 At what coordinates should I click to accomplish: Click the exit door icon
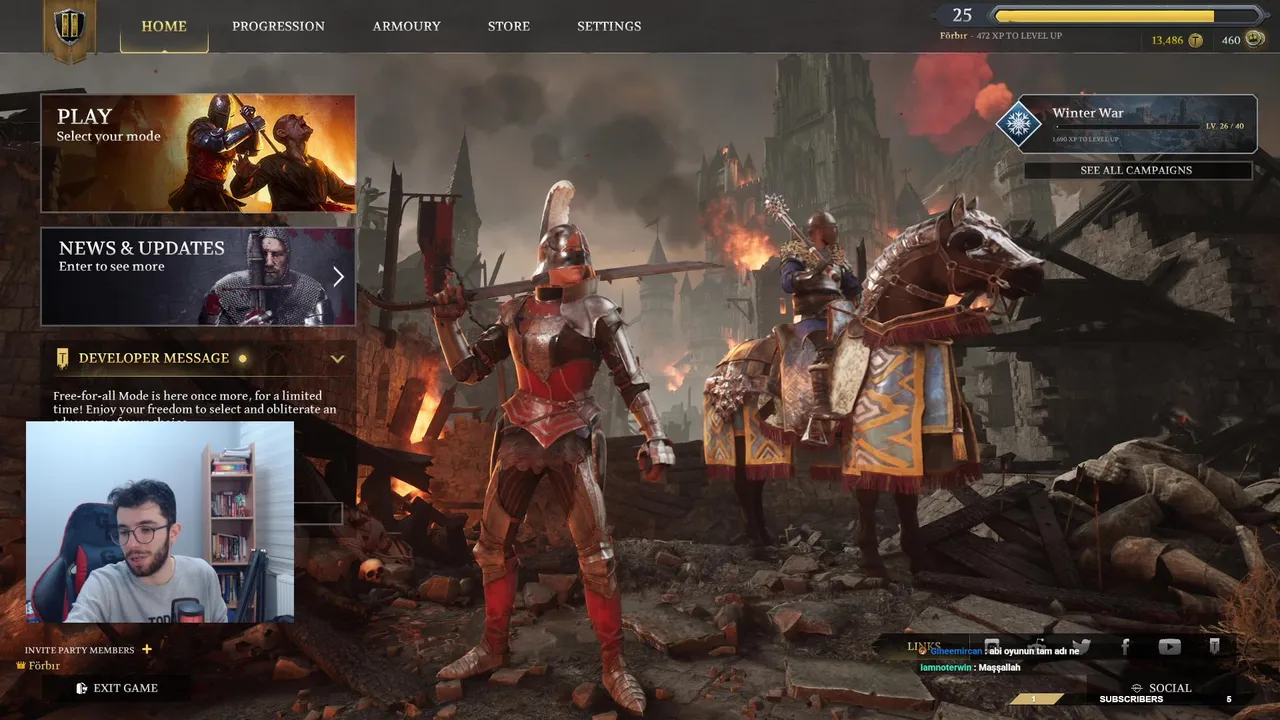point(82,688)
